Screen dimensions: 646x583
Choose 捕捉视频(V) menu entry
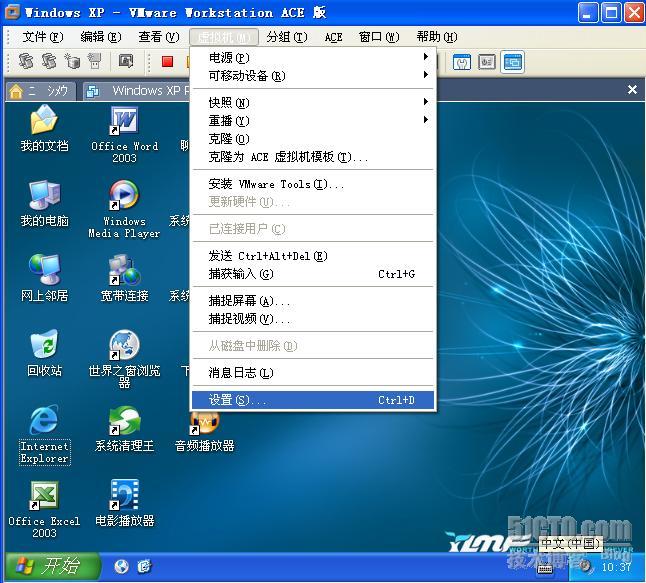click(x=313, y=319)
